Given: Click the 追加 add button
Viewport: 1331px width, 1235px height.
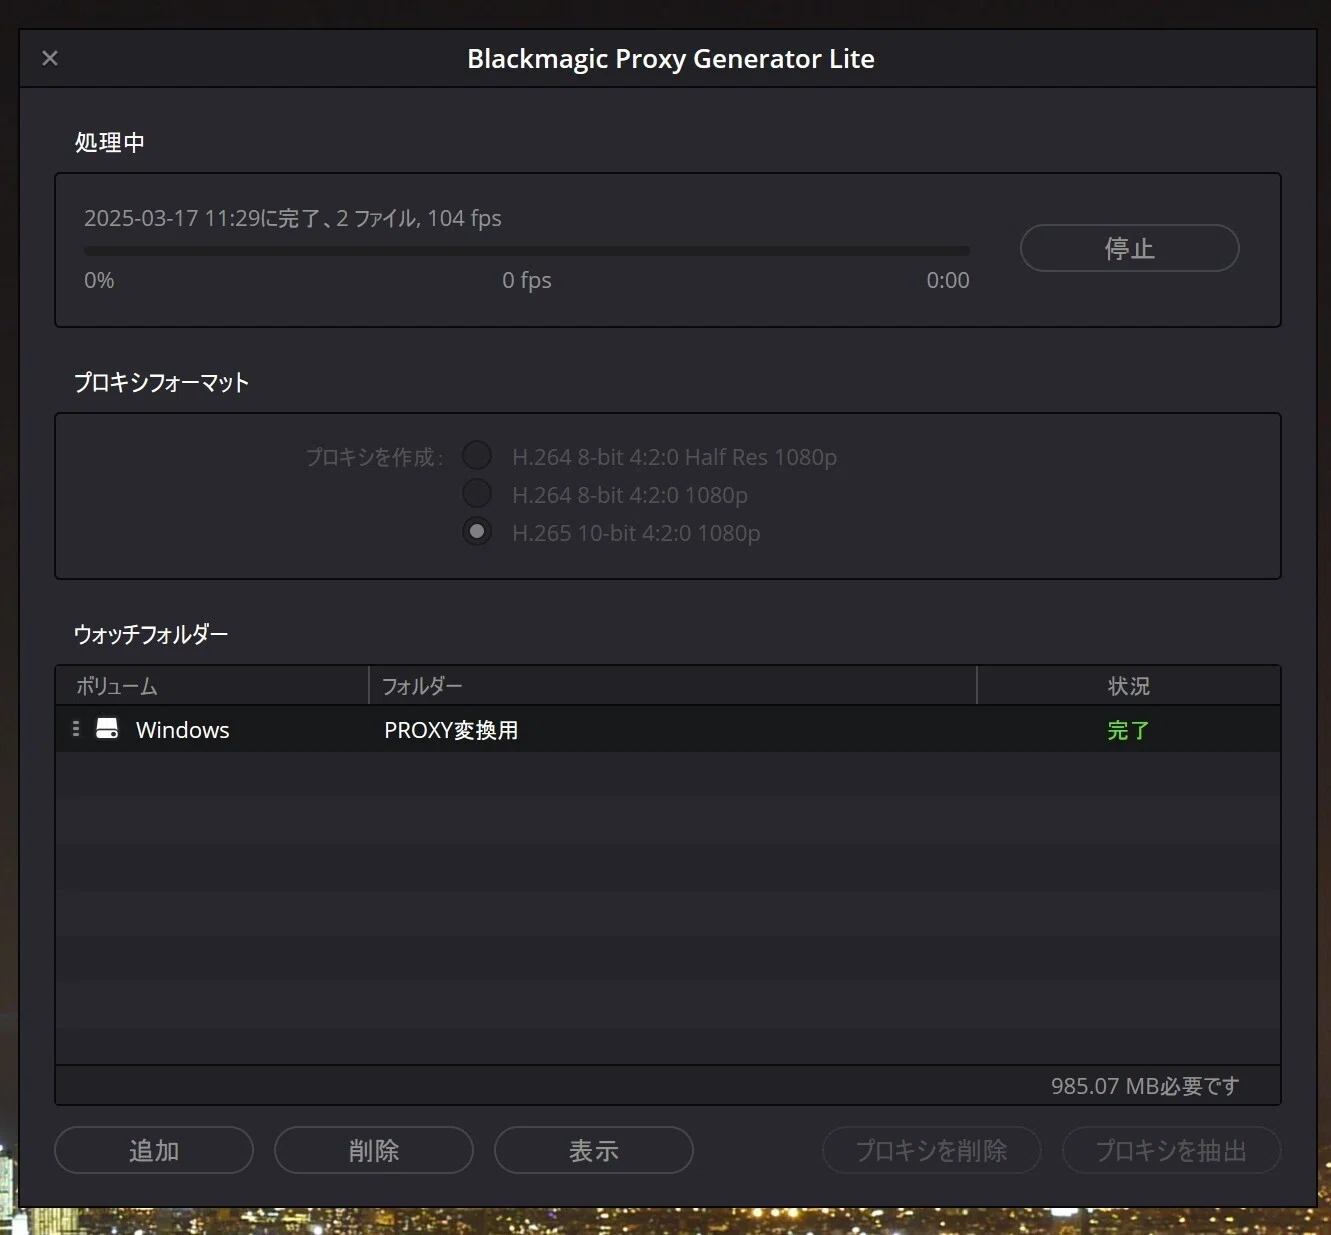Looking at the screenshot, I should coord(154,1150).
